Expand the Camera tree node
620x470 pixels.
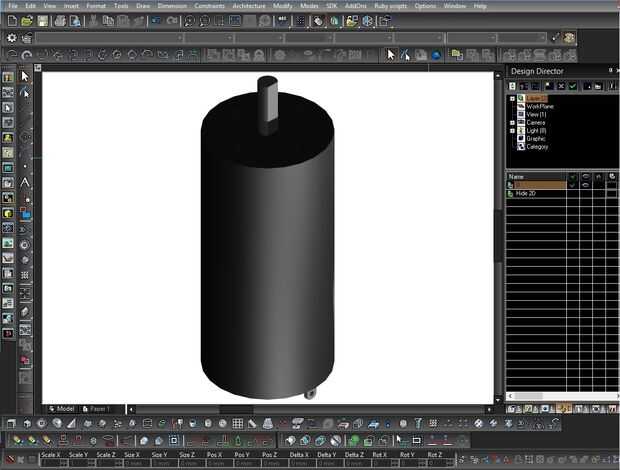pos(512,122)
